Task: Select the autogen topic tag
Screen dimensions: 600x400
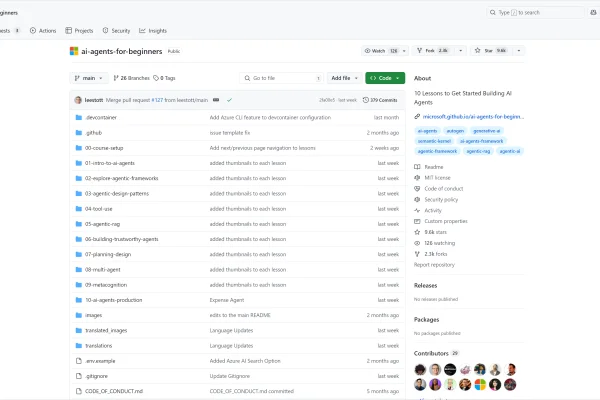Action: 455,131
